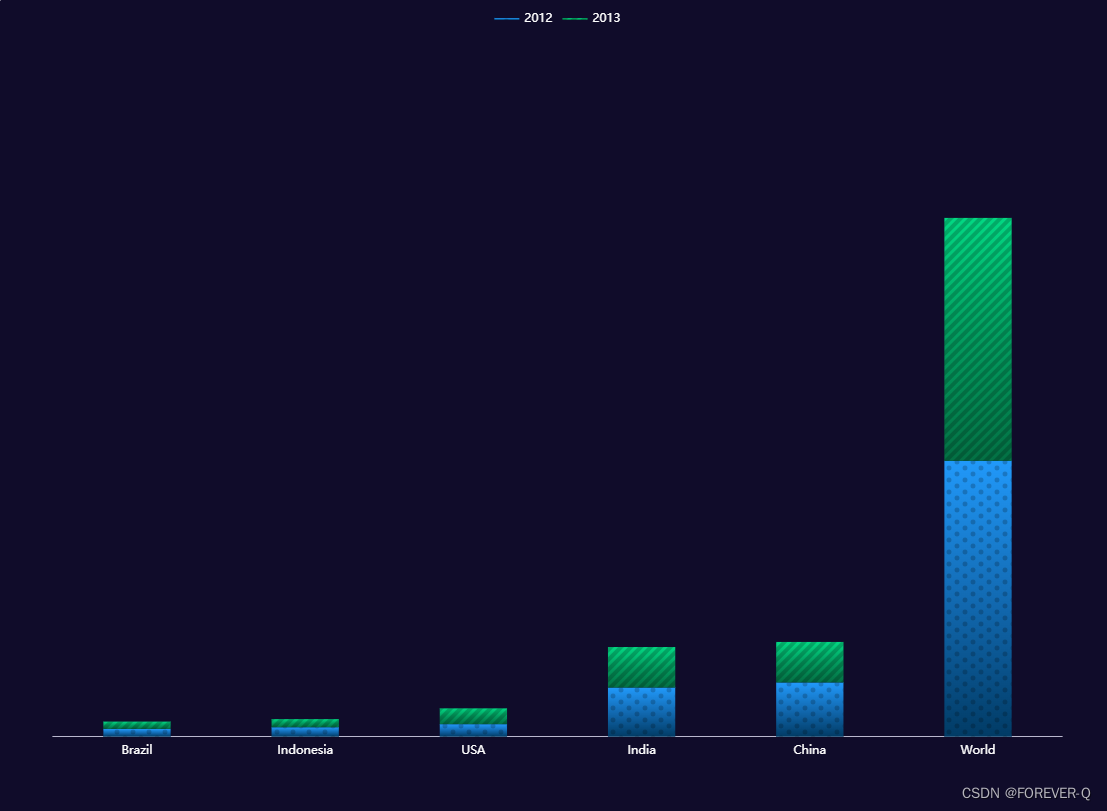The height and width of the screenshot is (811, 1107).
Task: Click the USA bar's green 2013 segment
Action: click(x=472, y=715)
